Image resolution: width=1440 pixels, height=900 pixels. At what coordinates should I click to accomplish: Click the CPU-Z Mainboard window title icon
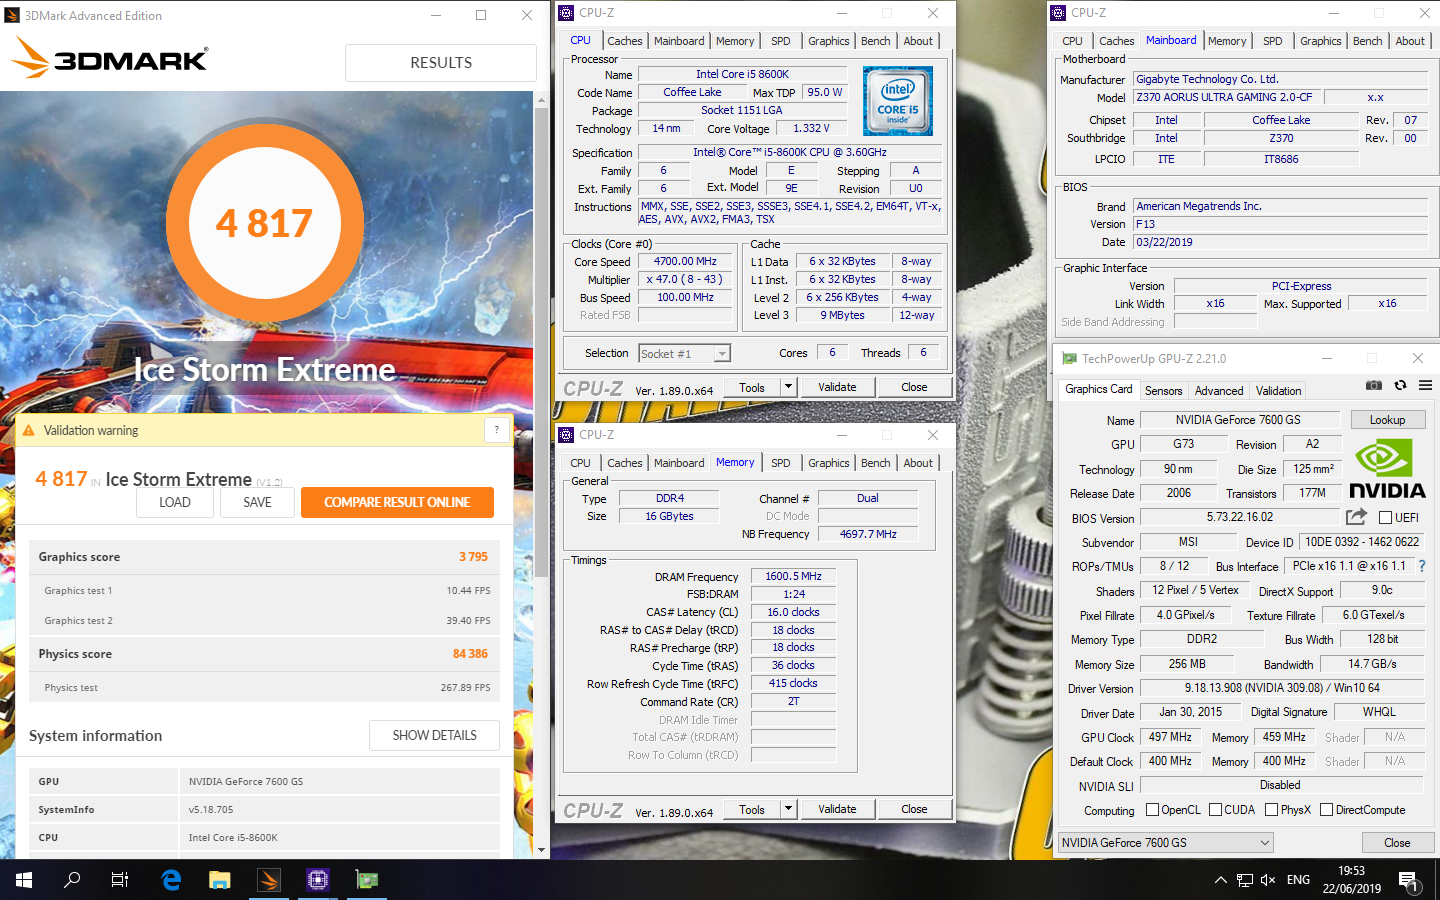tap(1058, 13)
